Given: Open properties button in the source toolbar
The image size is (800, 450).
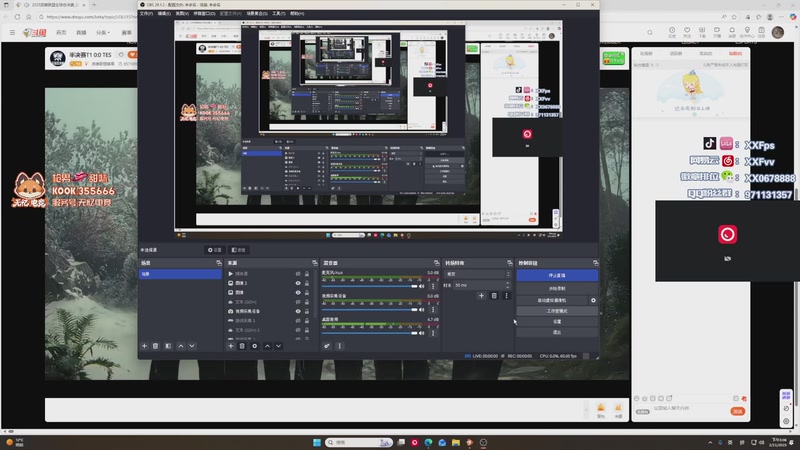Looking at the screenshot, I should tap(215, 250).
